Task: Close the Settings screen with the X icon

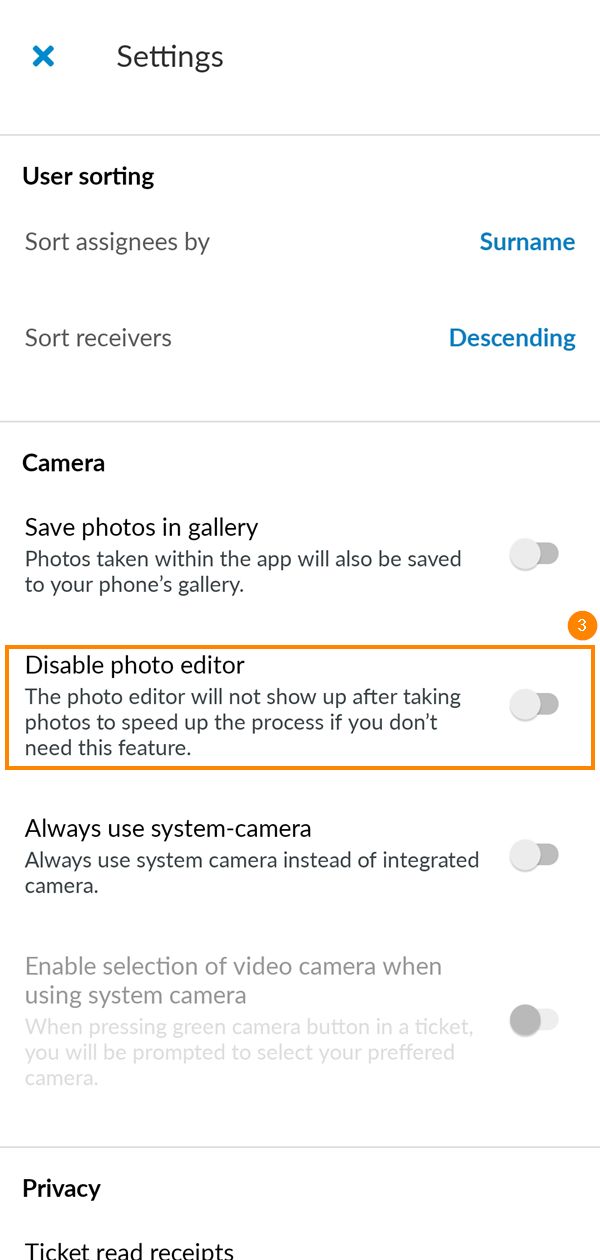Action: coord(43,57)
